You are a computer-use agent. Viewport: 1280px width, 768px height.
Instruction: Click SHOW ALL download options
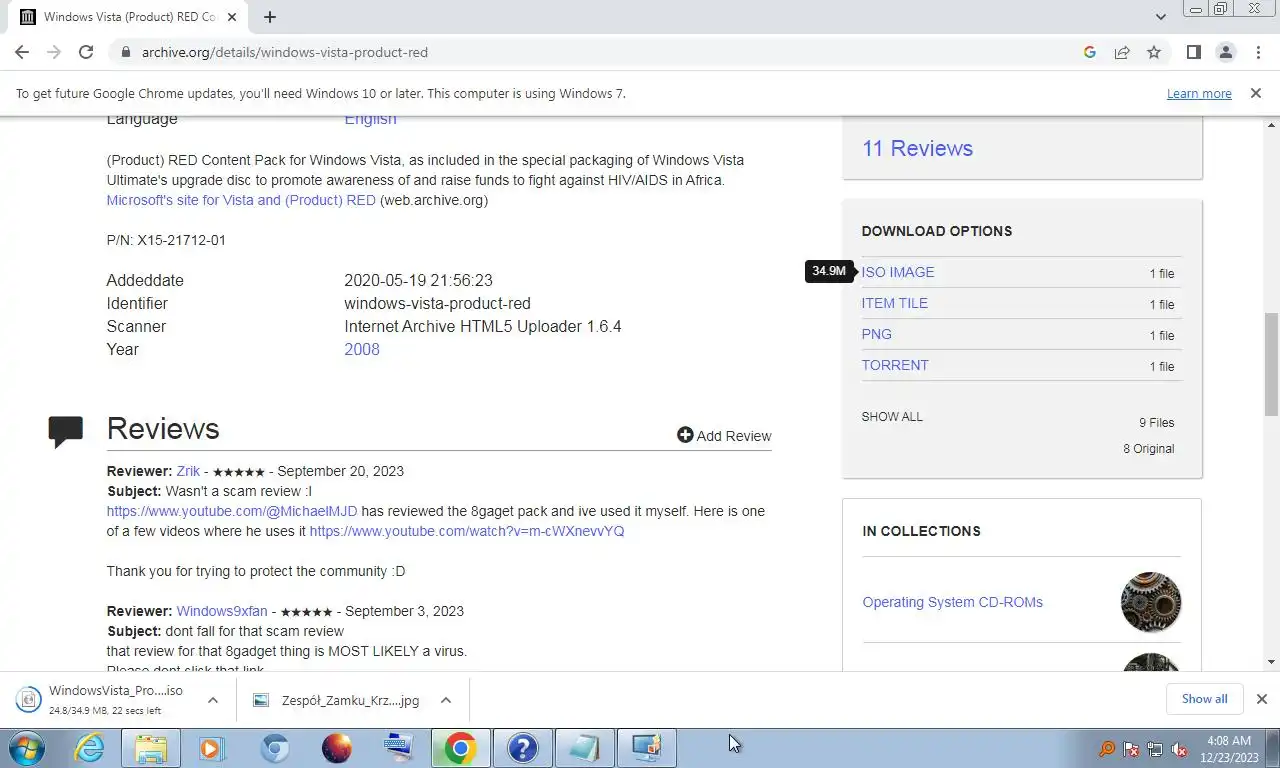coord(892,416)
